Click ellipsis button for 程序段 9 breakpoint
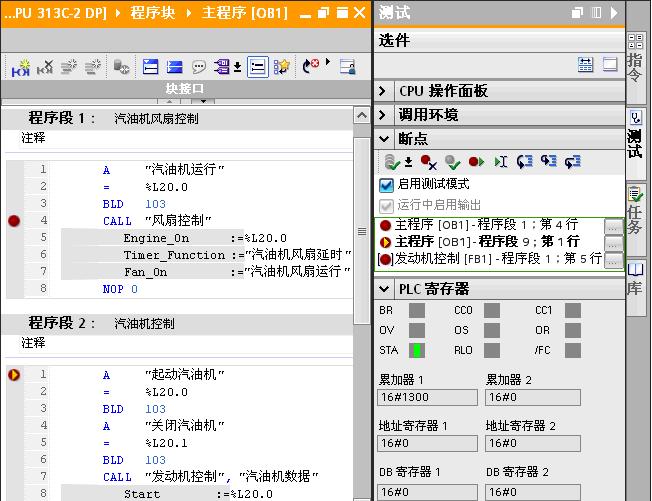This screenshot has width=652, height=501. 612,243
